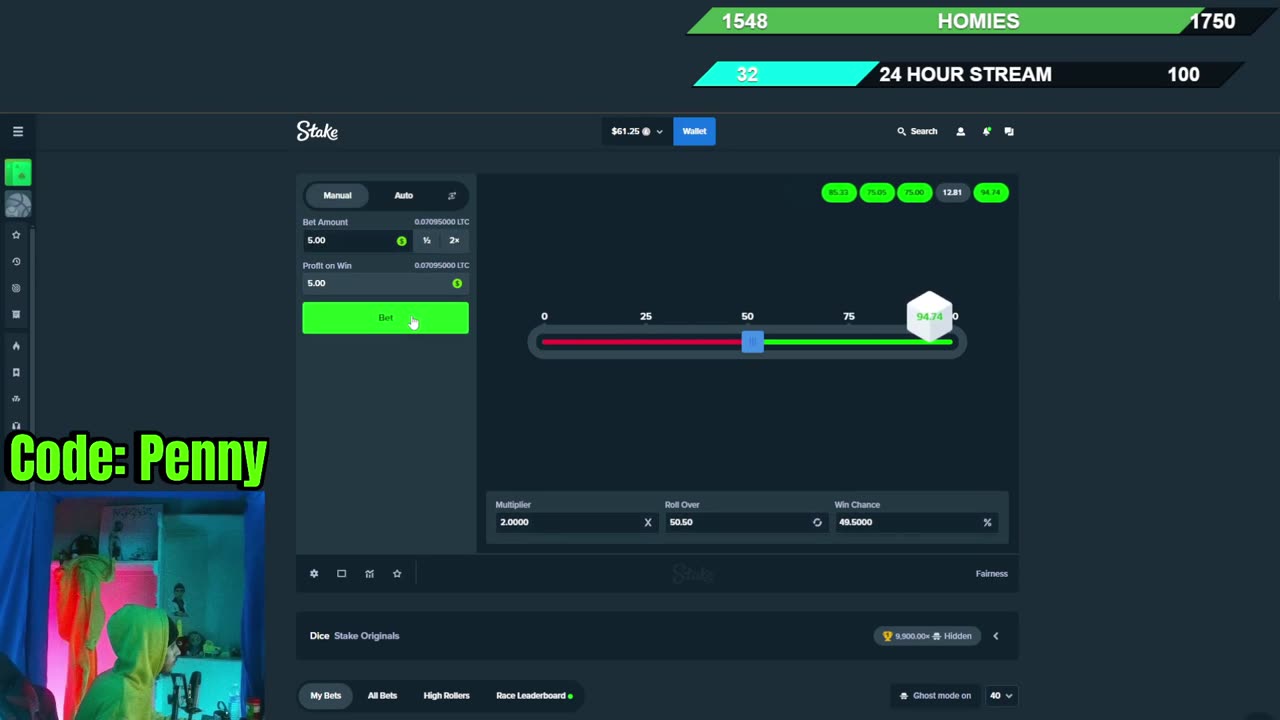Open Recent history clock icon in sidebar
1280x720 pixels.
point(16,261)
